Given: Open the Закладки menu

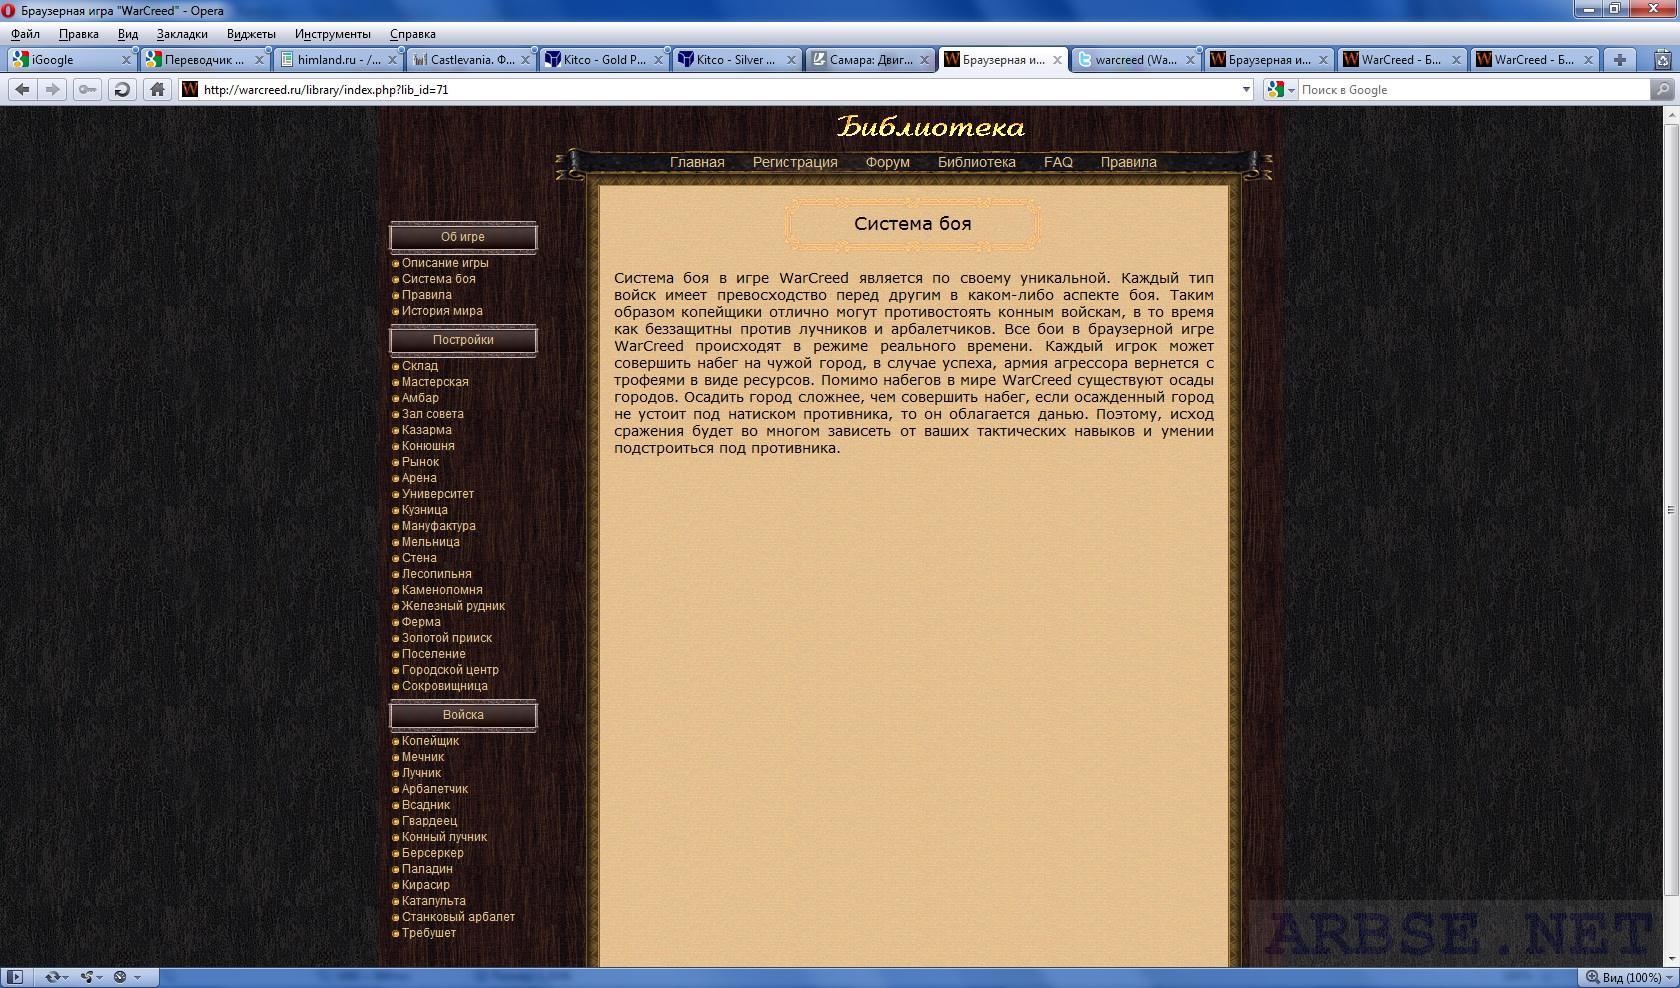Looking at the screenshot, I should pyautogui.click(x=182, y=34).
